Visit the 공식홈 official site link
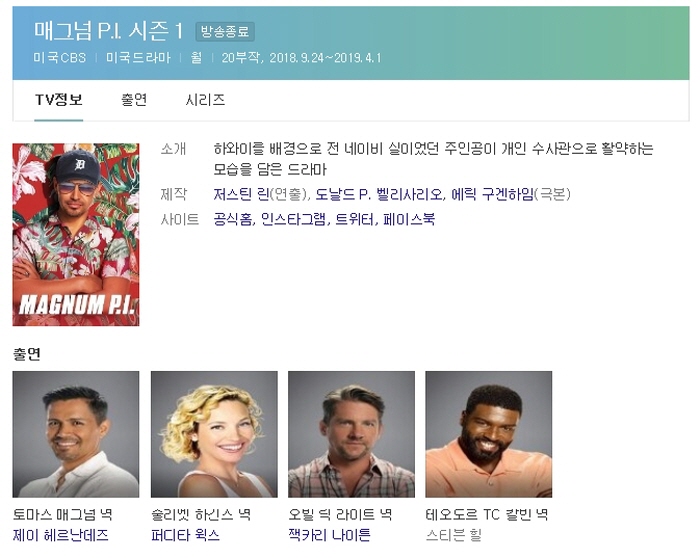Viewport: 700px width, 558px height. [x=234, y=219]
